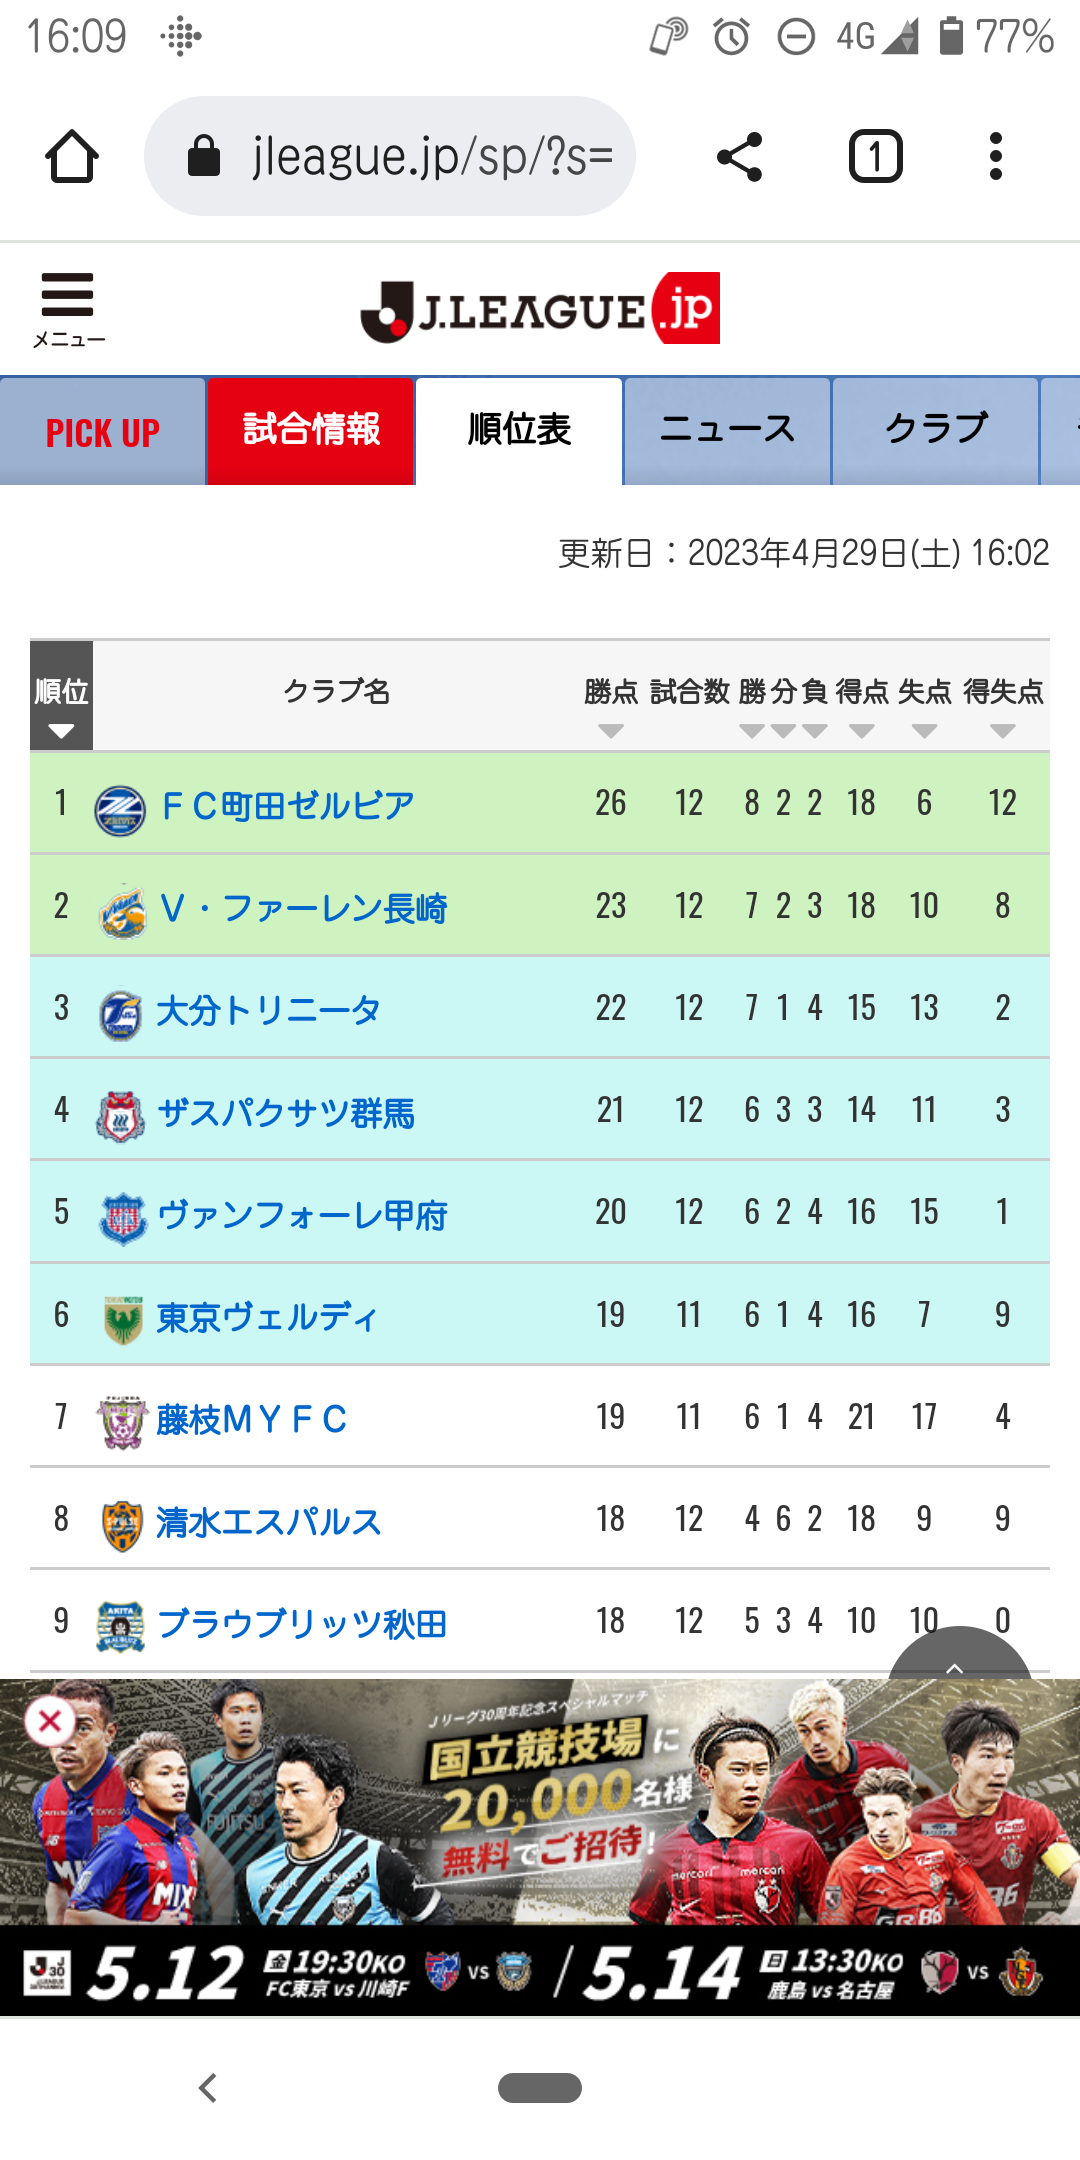Switch to the ニュース tab

click(x=727, y=431)
